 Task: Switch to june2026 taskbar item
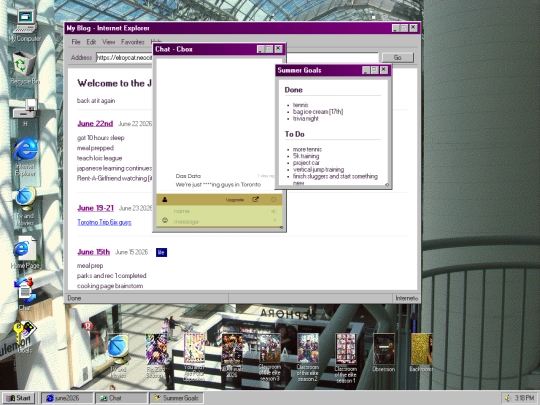click(x=67, y=398)
